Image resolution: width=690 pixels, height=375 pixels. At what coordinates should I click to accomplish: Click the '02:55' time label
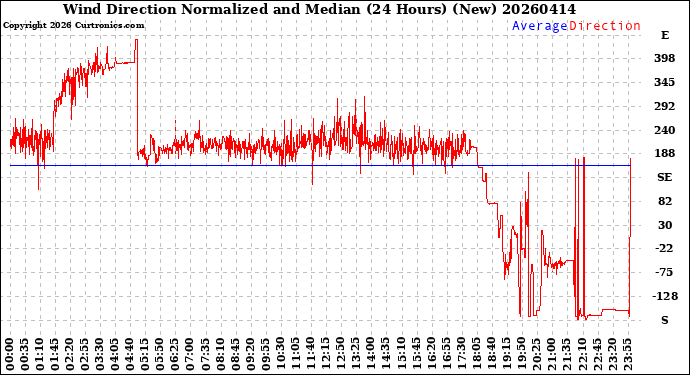pyautogui.click(x=85, y=355)
